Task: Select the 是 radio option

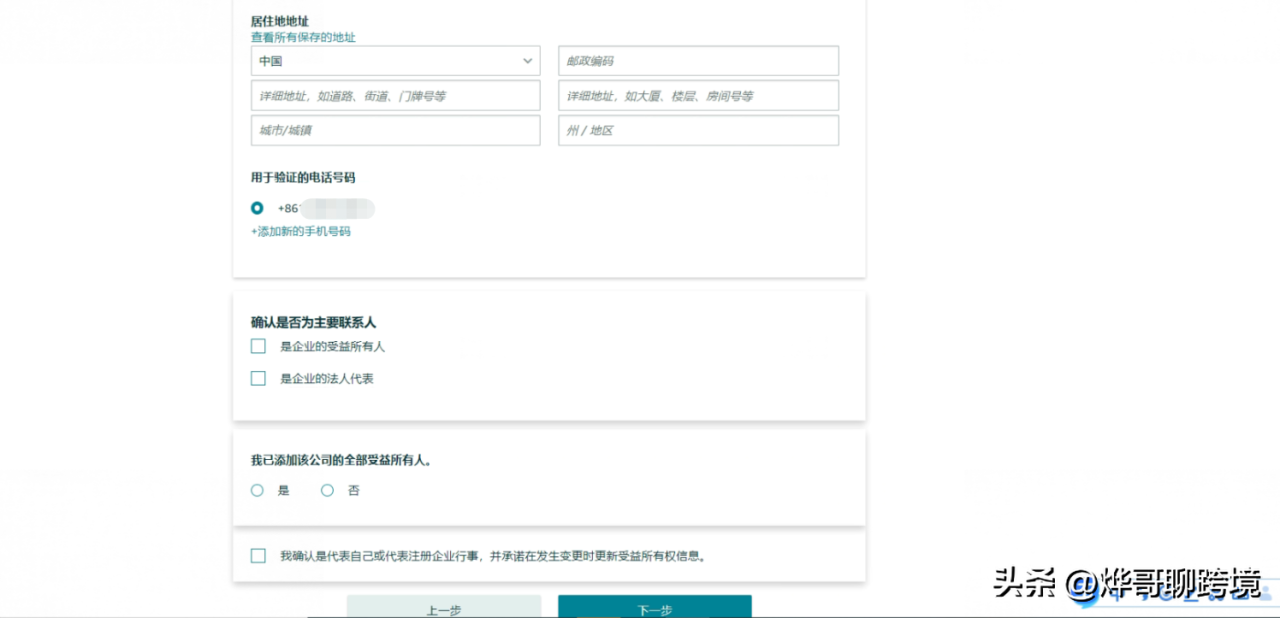Action: [256, 490]
